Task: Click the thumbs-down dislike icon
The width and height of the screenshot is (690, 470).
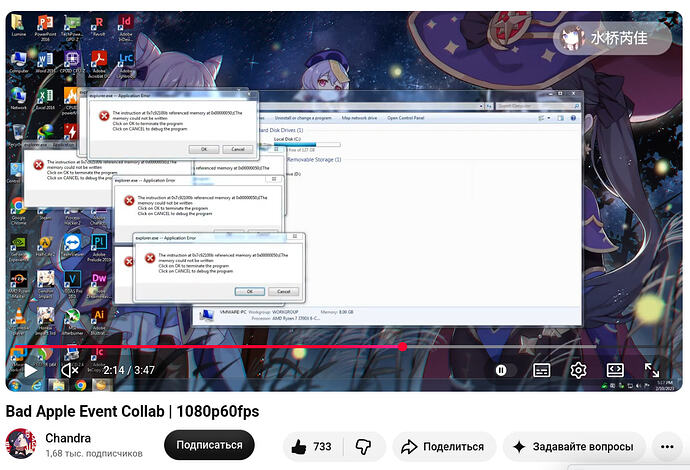Action: point(363,447)
